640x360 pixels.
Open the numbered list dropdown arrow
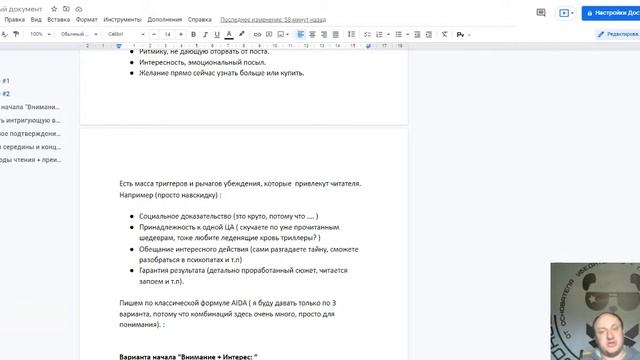tap(388, 35)
